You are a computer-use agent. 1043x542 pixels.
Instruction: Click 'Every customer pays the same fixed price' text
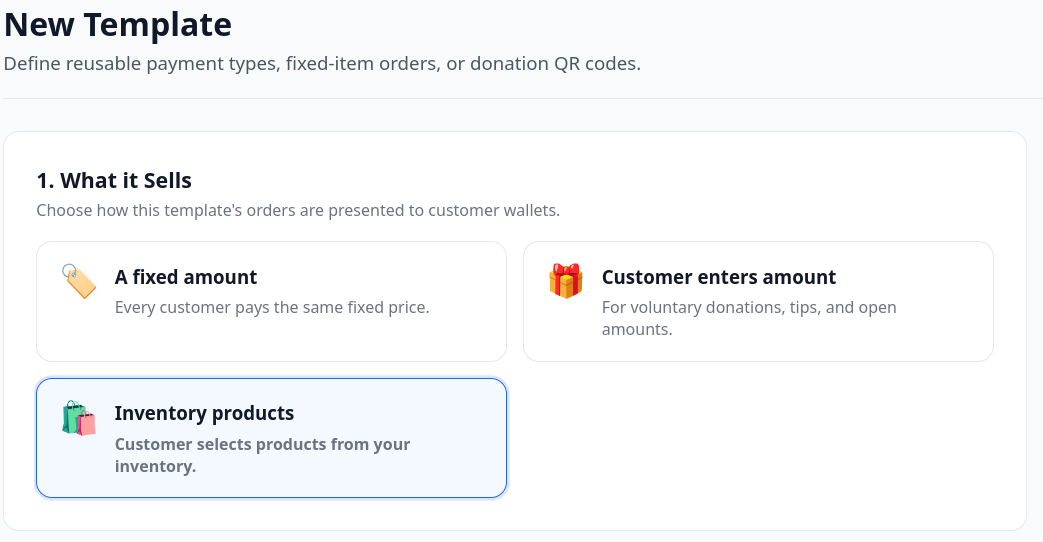[x=272, y=307]
